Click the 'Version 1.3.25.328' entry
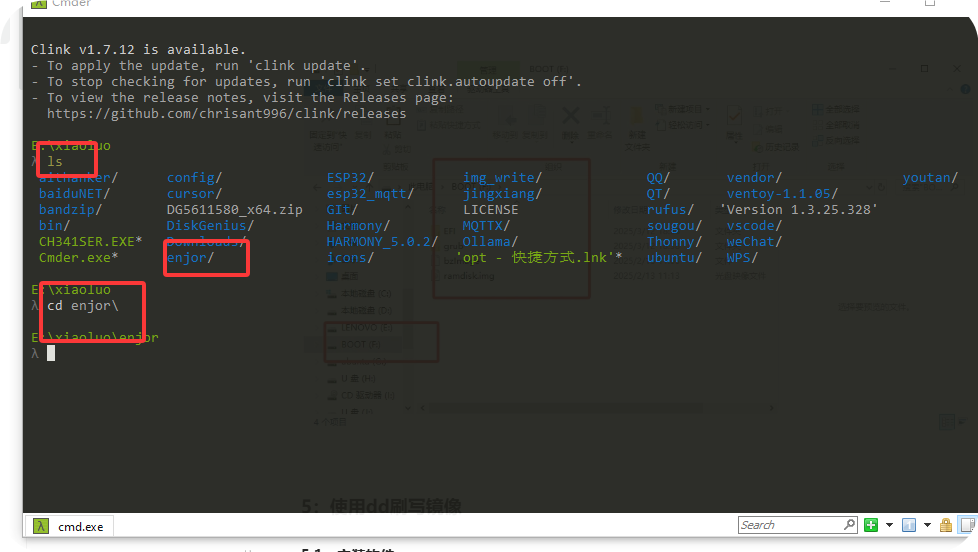This screenshot has width=978, height=552. pos(798,210)
